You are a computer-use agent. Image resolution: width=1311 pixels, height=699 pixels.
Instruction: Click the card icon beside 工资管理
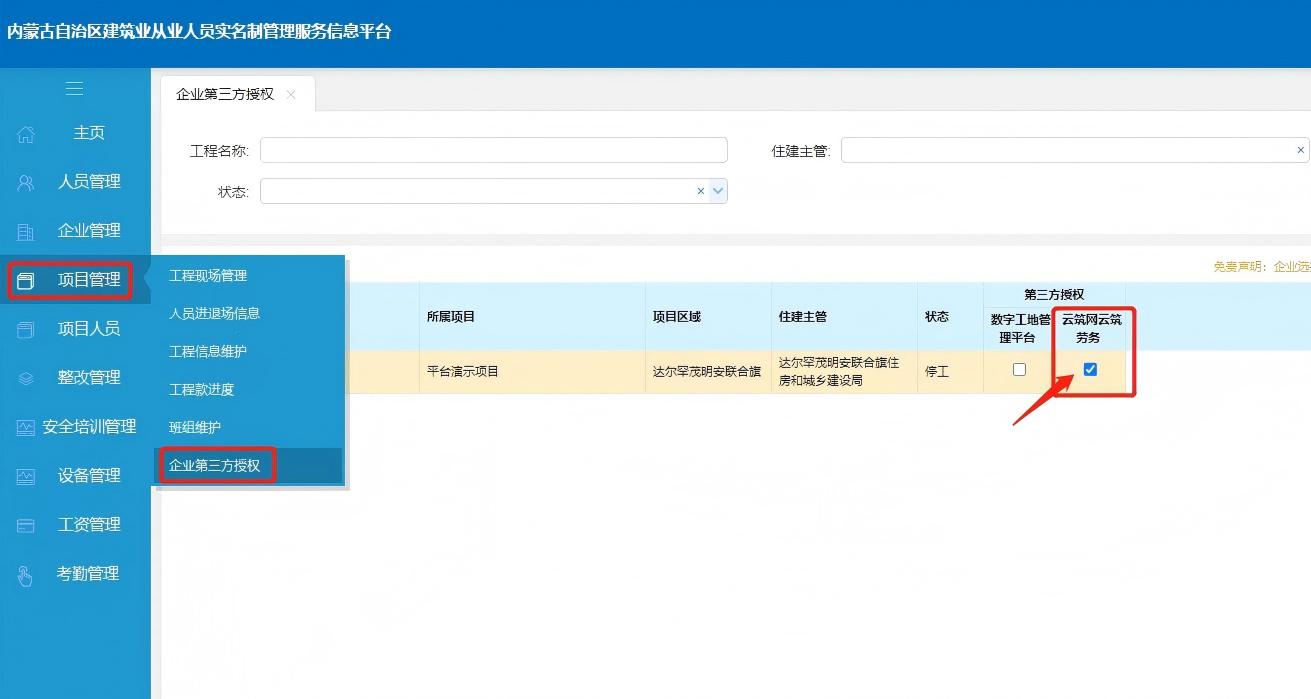pos(26,526)
